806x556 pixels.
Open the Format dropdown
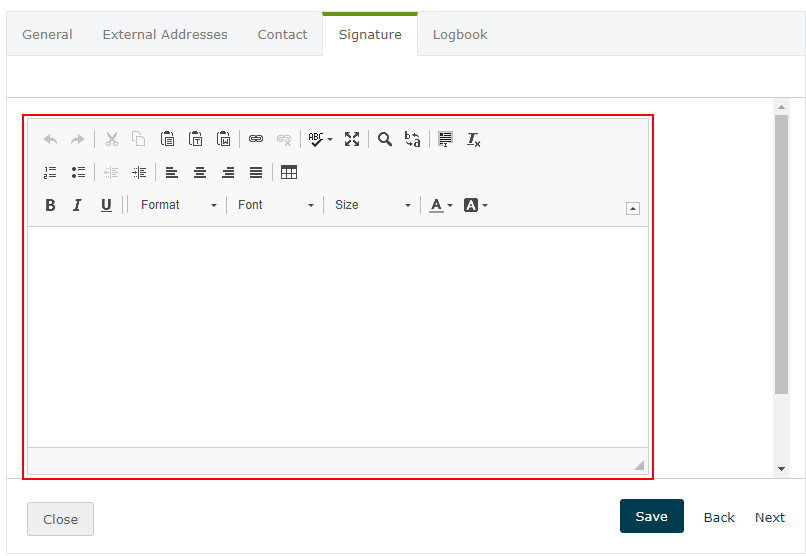[x=178, y=205]
